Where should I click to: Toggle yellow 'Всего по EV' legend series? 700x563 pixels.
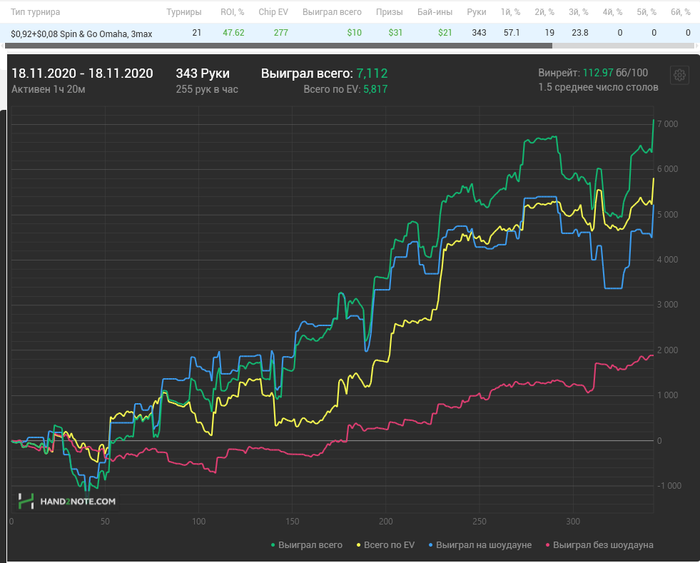pyautogui.click(x=386, y=545)
